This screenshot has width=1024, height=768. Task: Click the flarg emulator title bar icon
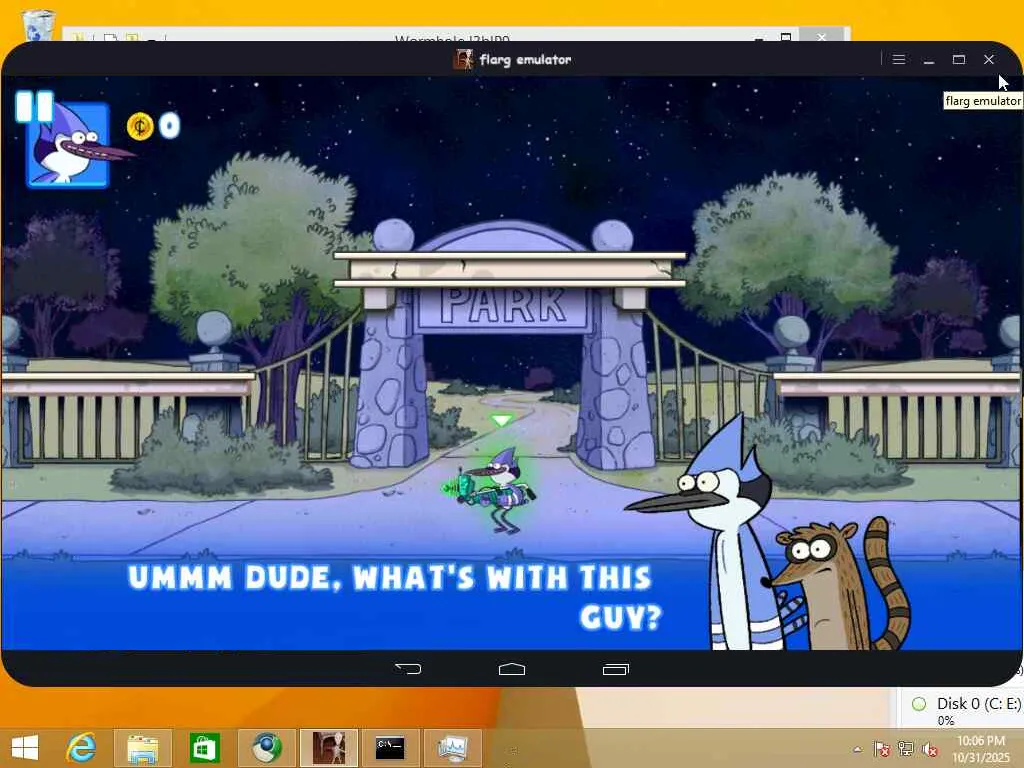pos(463,59)
